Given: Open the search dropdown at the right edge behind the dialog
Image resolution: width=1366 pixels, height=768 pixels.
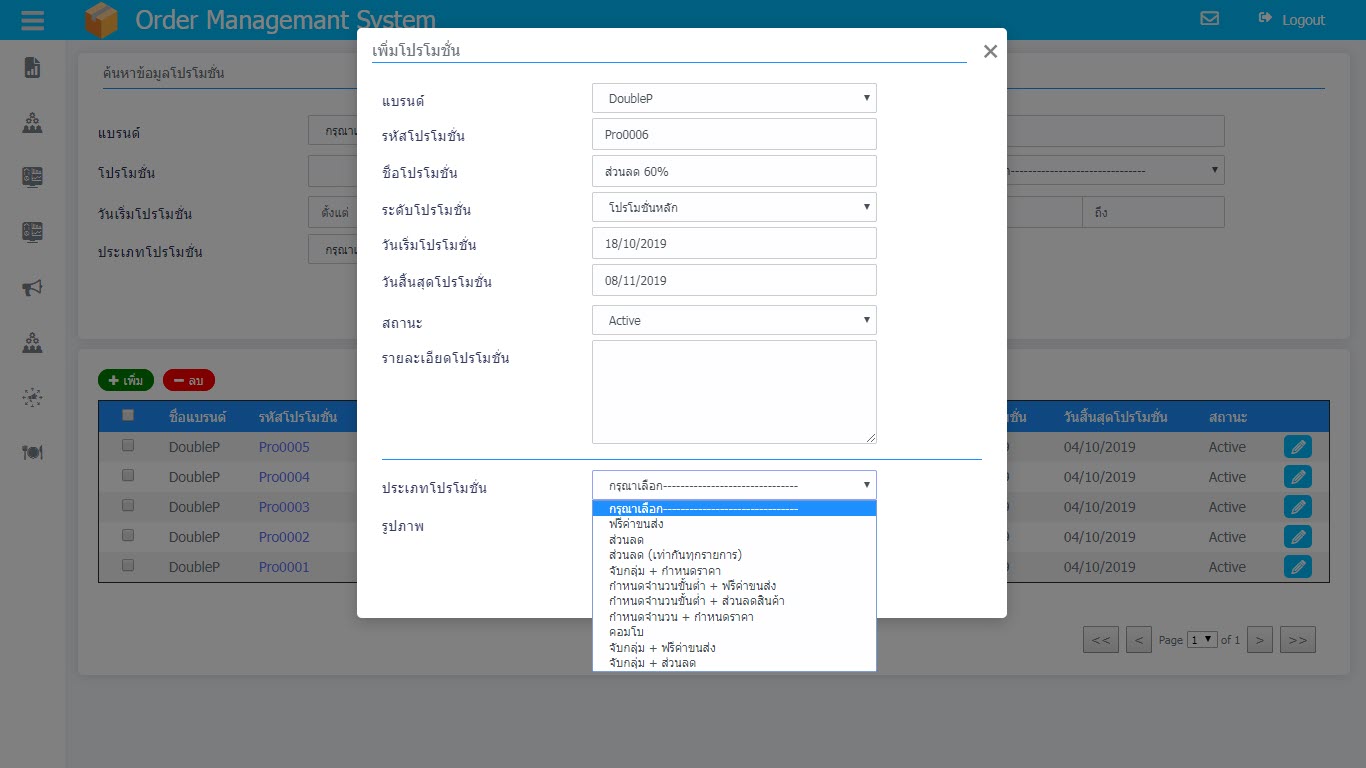Looking at the screenshot, I should point(1115,170).
